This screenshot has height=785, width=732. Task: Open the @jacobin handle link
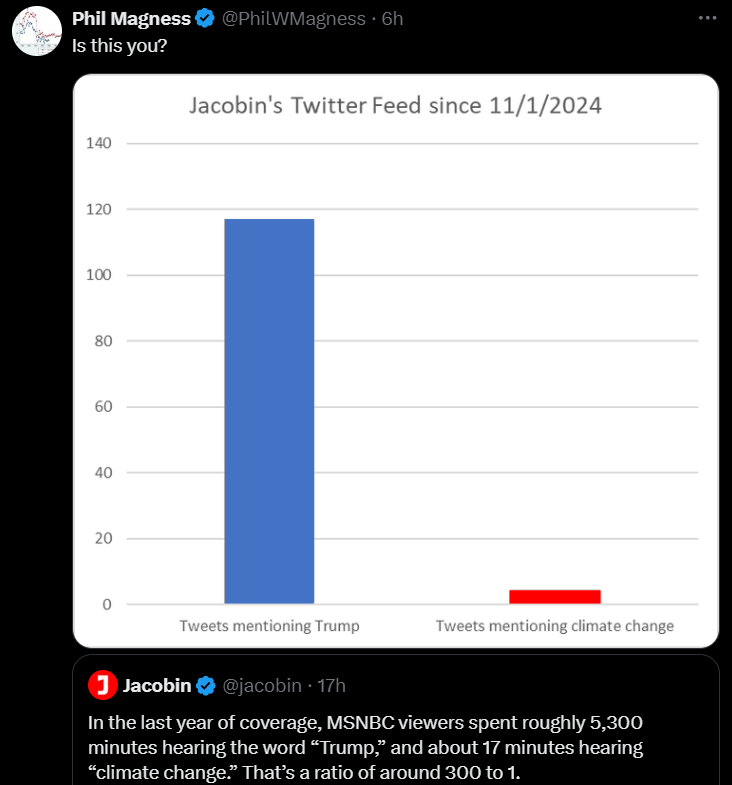(x=262, y=685)
